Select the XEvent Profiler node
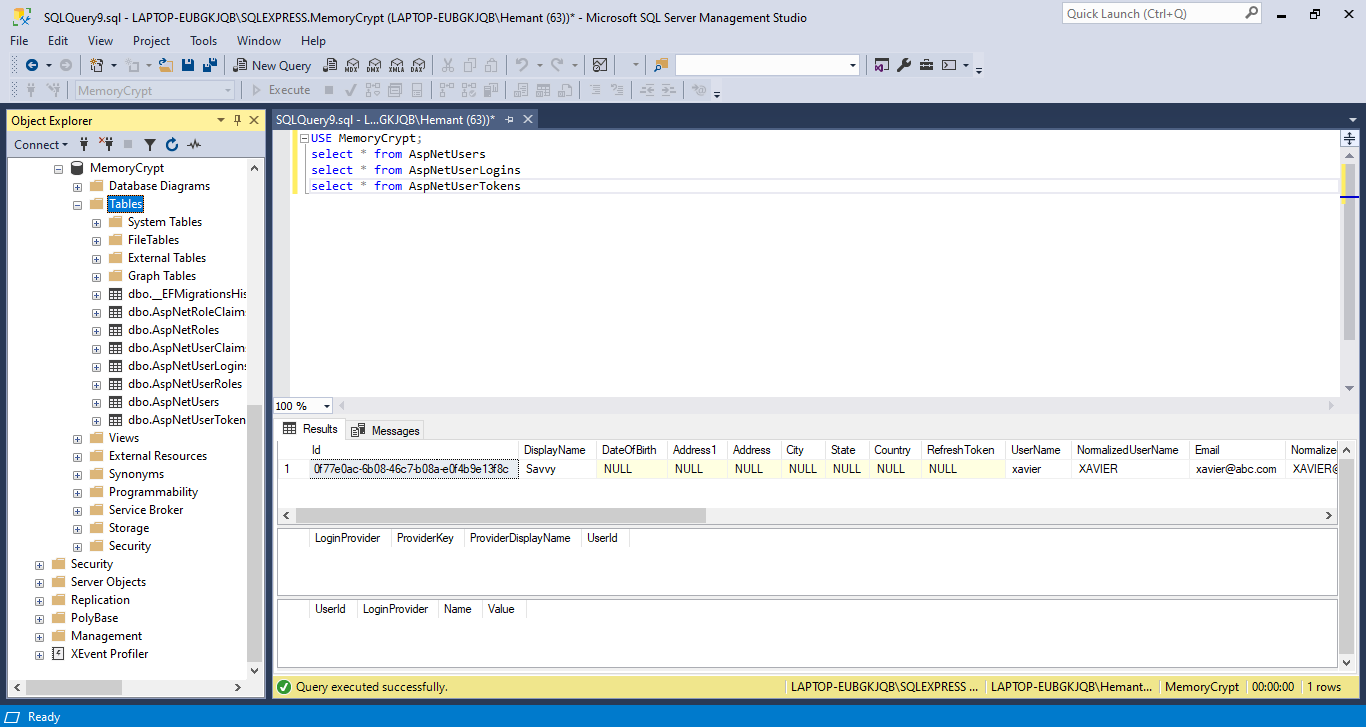The image size is (1366, 727). (109, 654)
